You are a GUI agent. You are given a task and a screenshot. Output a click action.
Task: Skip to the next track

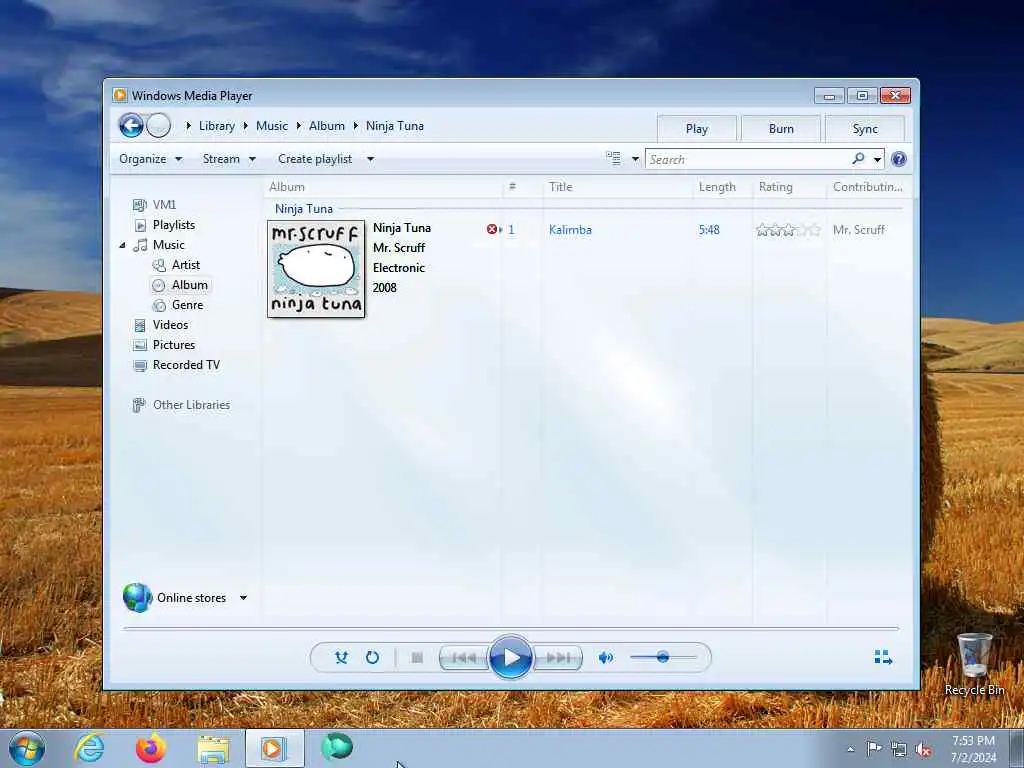558,658
